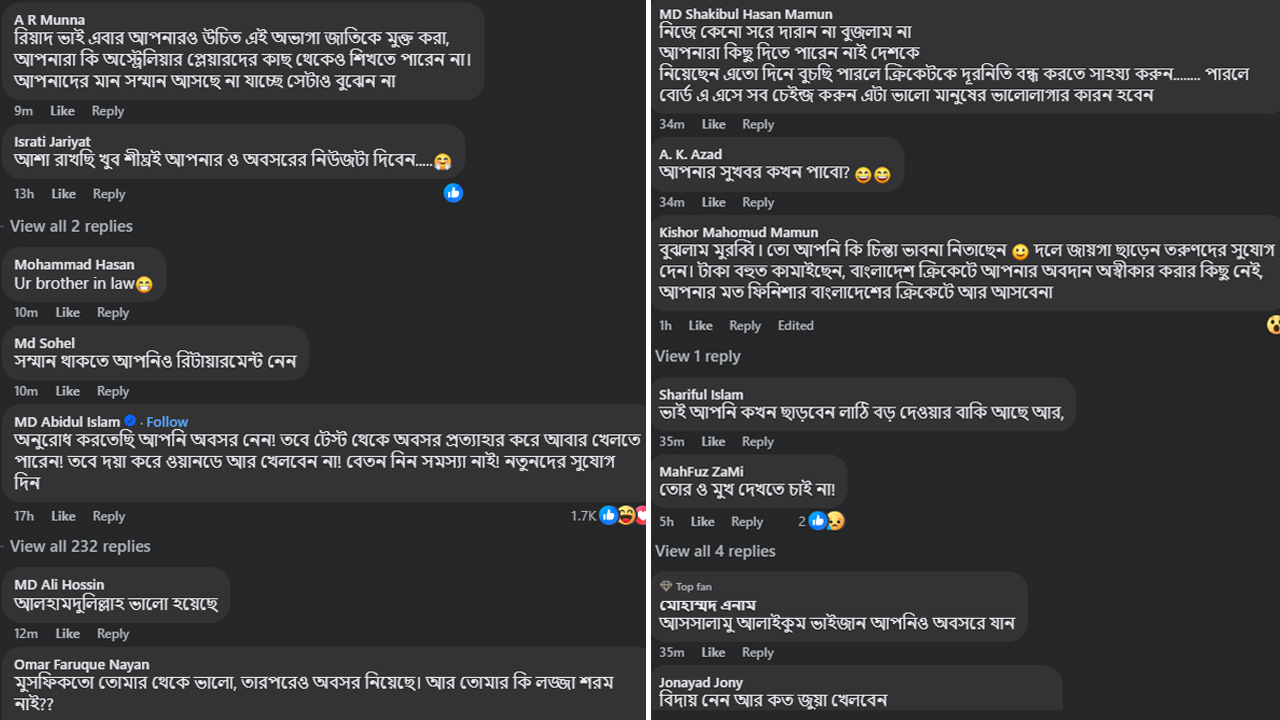Follow MD Abidul Islam
1280x720 pixels.
pyautogui.click(x=167, y=422)
